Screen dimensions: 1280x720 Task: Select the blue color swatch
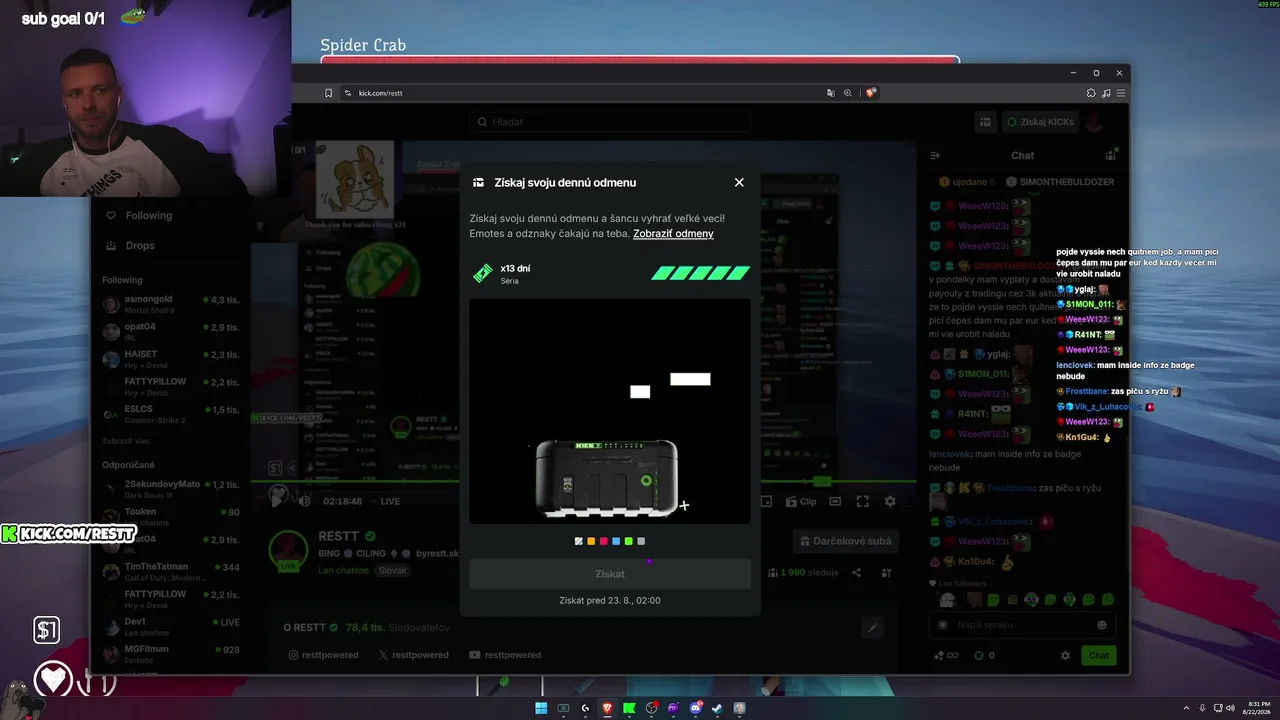(x=616, y=541)
